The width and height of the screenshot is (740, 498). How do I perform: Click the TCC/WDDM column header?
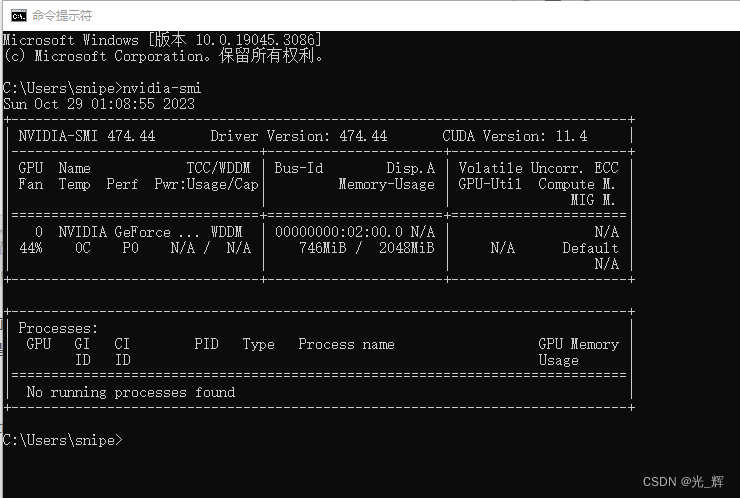tap(219, 168)
